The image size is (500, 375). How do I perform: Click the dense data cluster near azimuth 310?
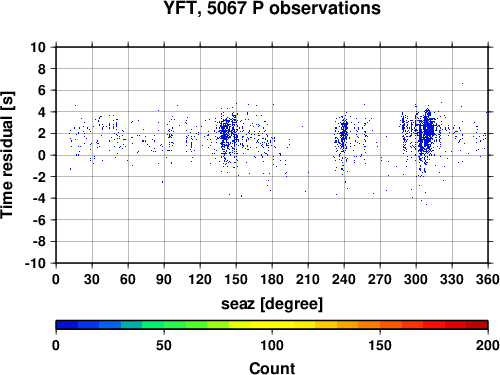click(x=427, y=132)
